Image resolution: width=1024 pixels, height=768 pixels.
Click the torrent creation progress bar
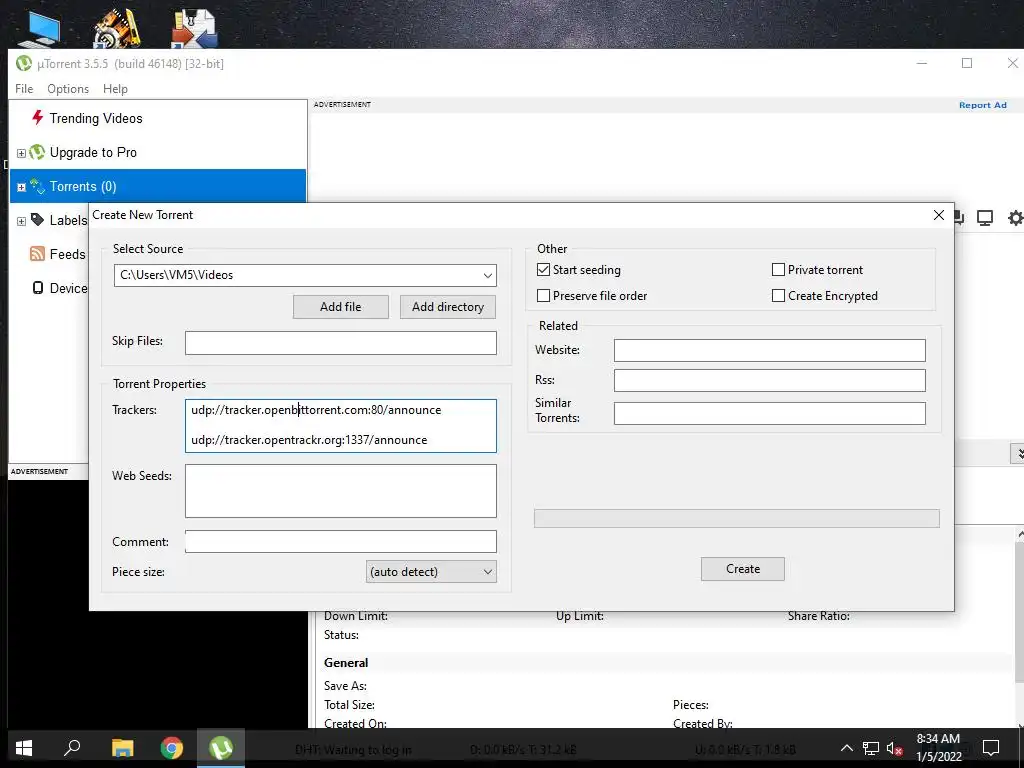coord(737,519)
